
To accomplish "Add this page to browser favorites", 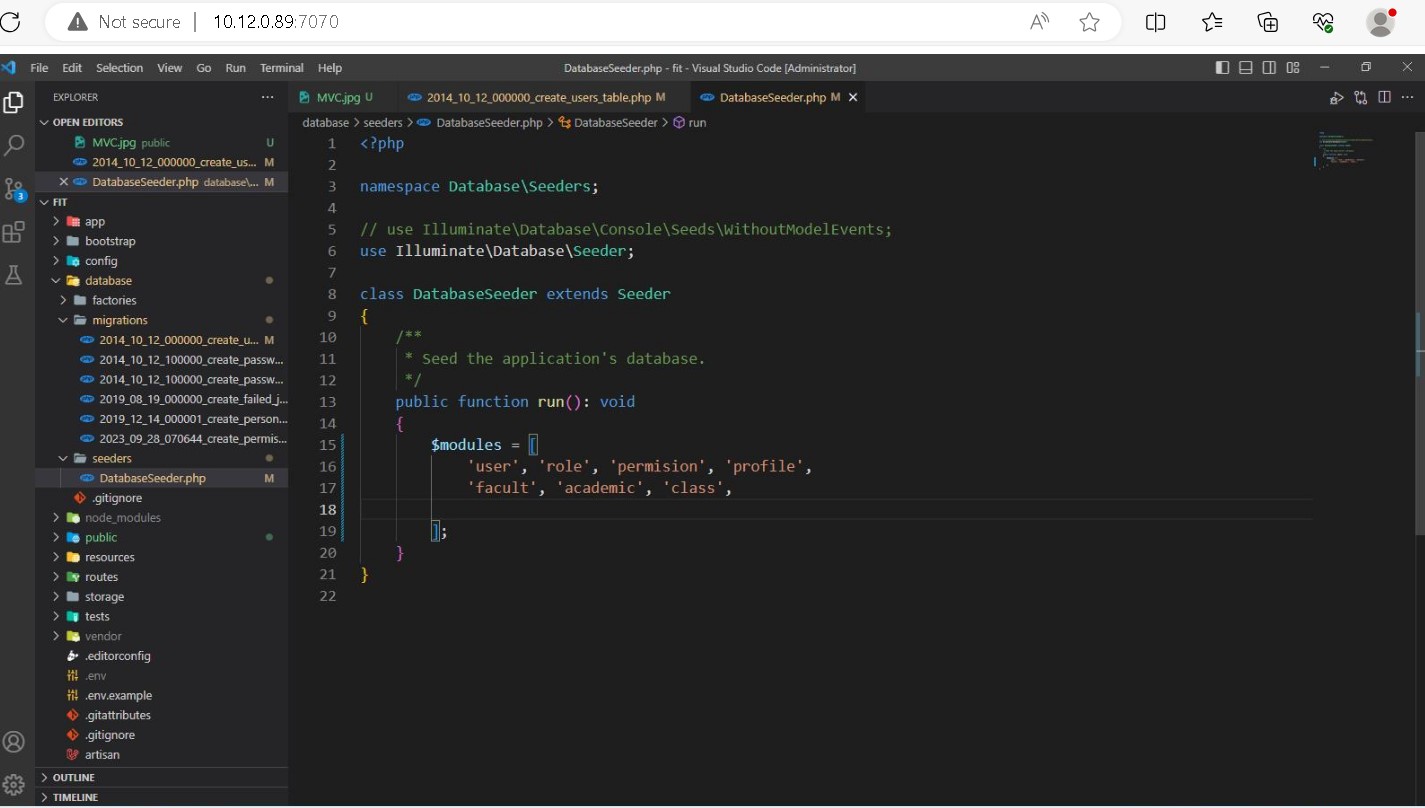I will (x=1090, y=22).
